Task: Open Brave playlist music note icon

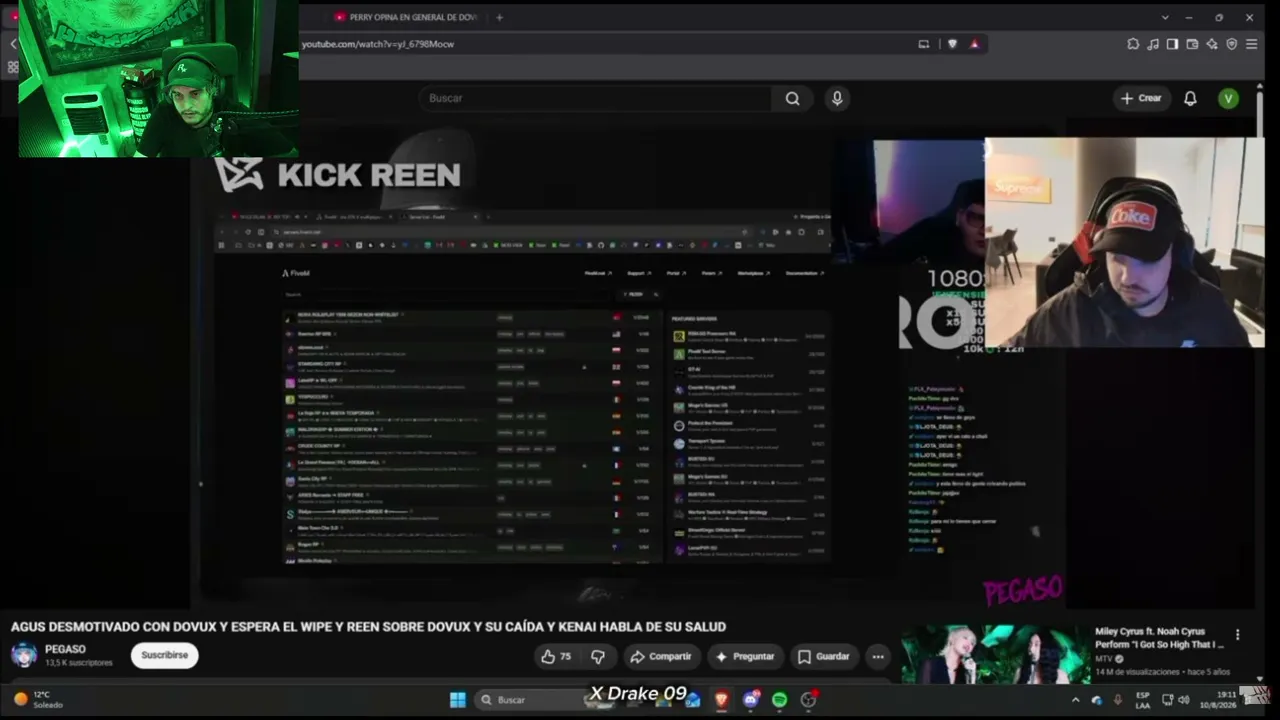Action: pyautogui.click(x=1153, y=44)
